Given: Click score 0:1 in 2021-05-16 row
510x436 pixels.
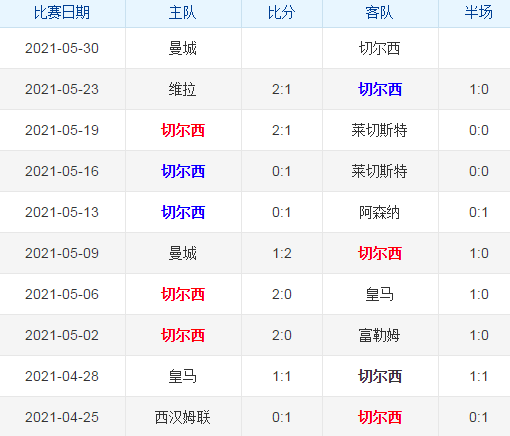Looking at the screenshot, I should pos(281,171).
